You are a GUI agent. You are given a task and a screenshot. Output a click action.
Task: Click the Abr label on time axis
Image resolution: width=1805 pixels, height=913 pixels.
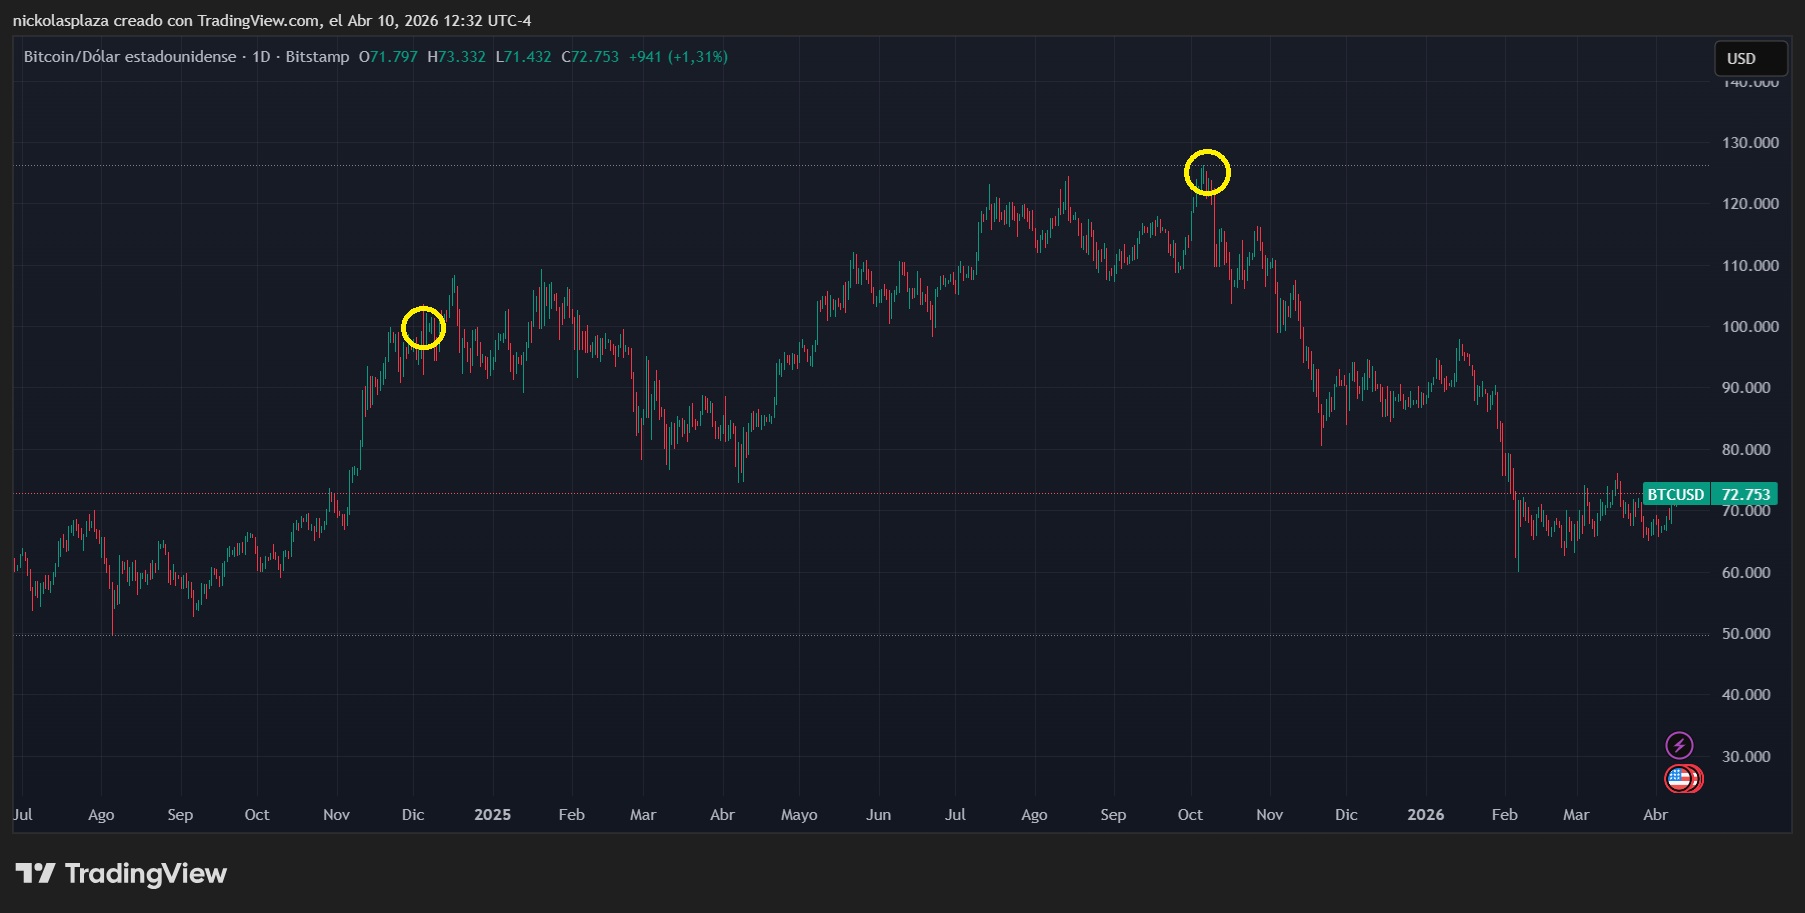click(1655, 815)
